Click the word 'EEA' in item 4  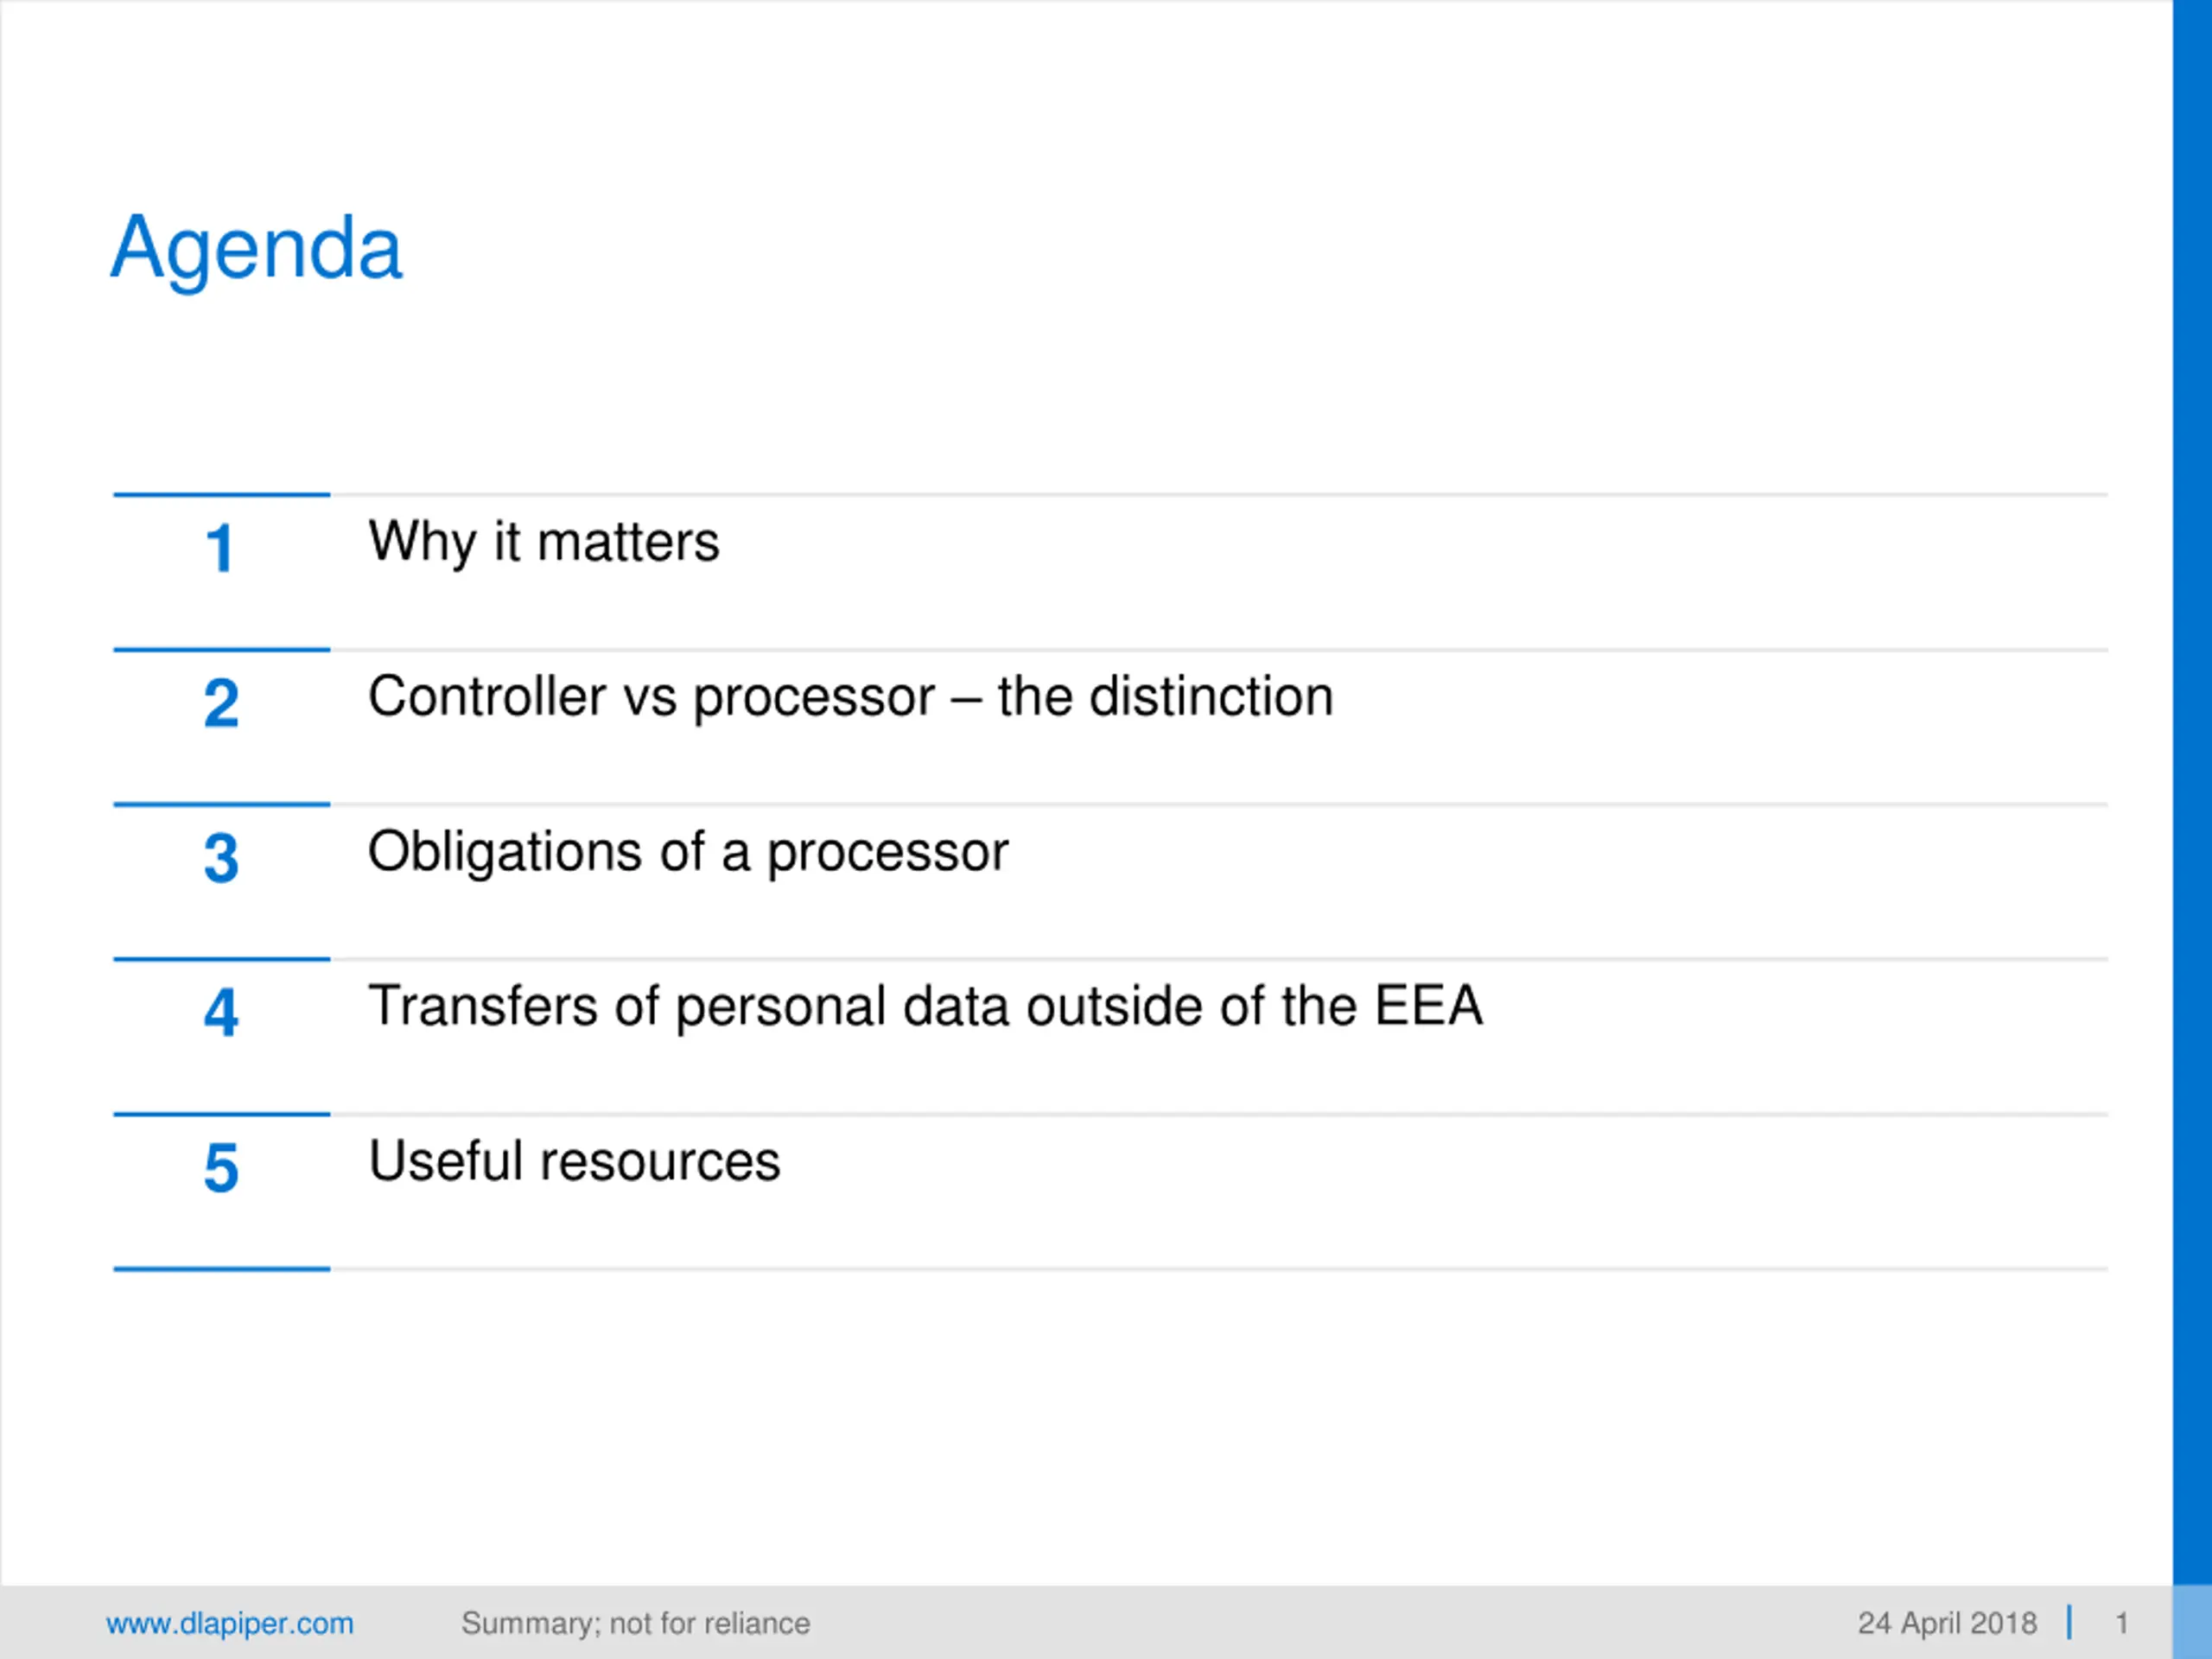(1428, 1005)
